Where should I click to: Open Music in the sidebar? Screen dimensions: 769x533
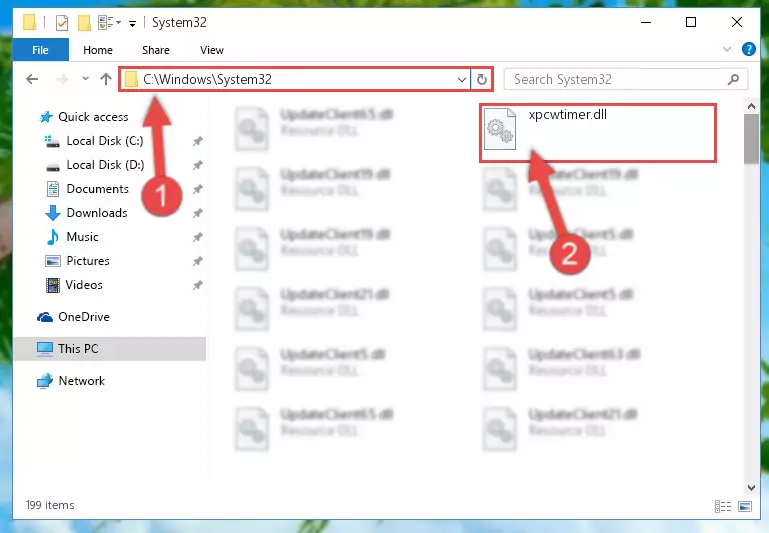click(x=82, y=237)
